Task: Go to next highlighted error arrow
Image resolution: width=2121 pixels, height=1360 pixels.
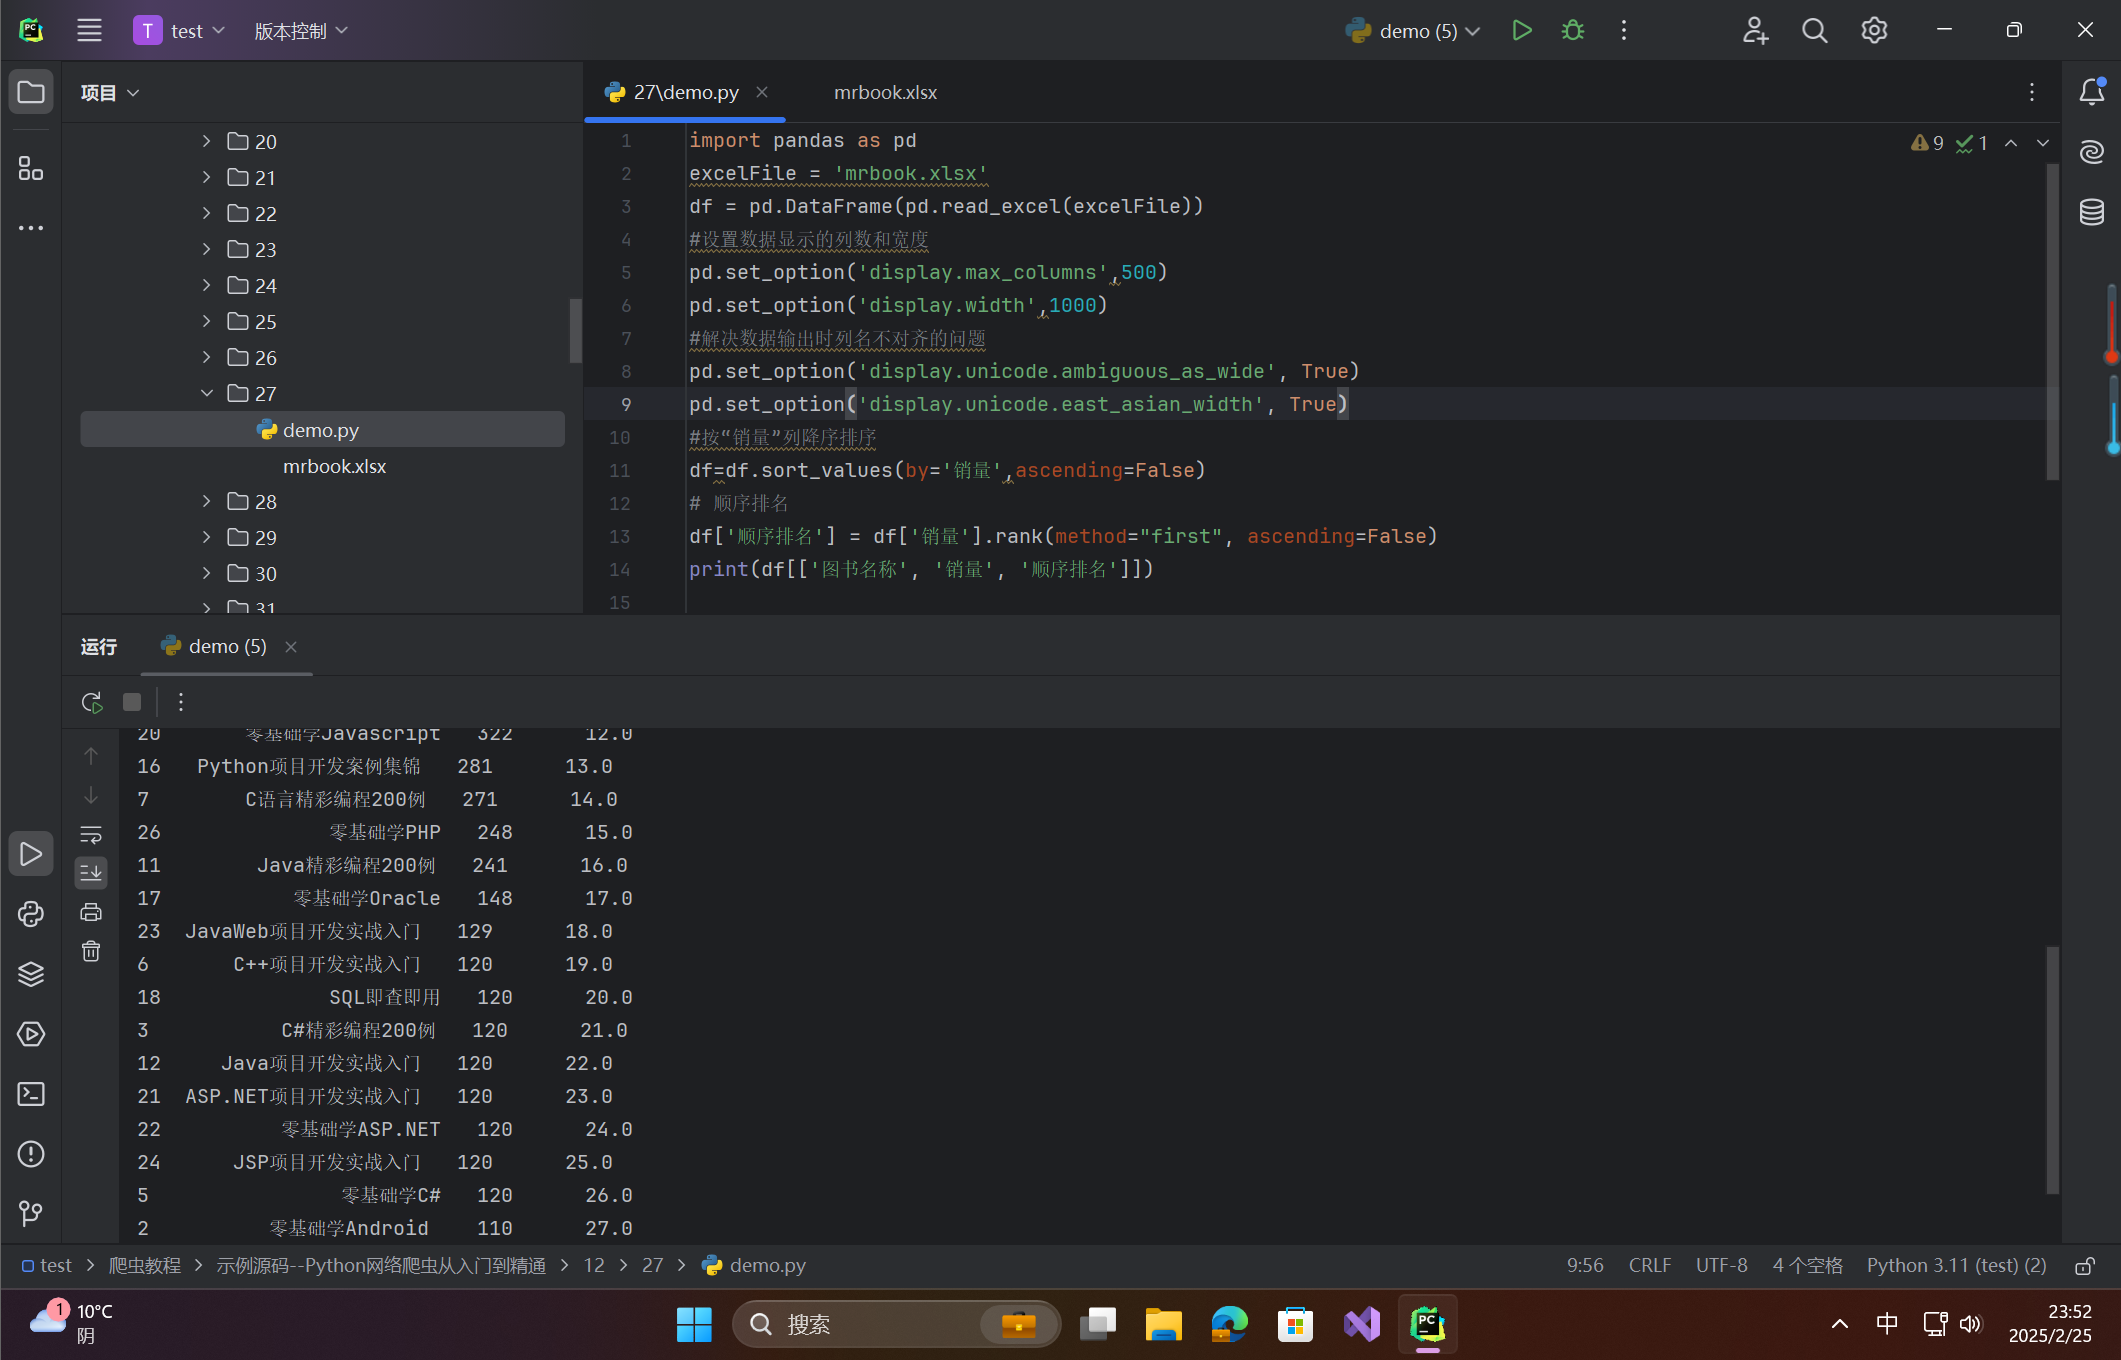Action: [2043, 143]
